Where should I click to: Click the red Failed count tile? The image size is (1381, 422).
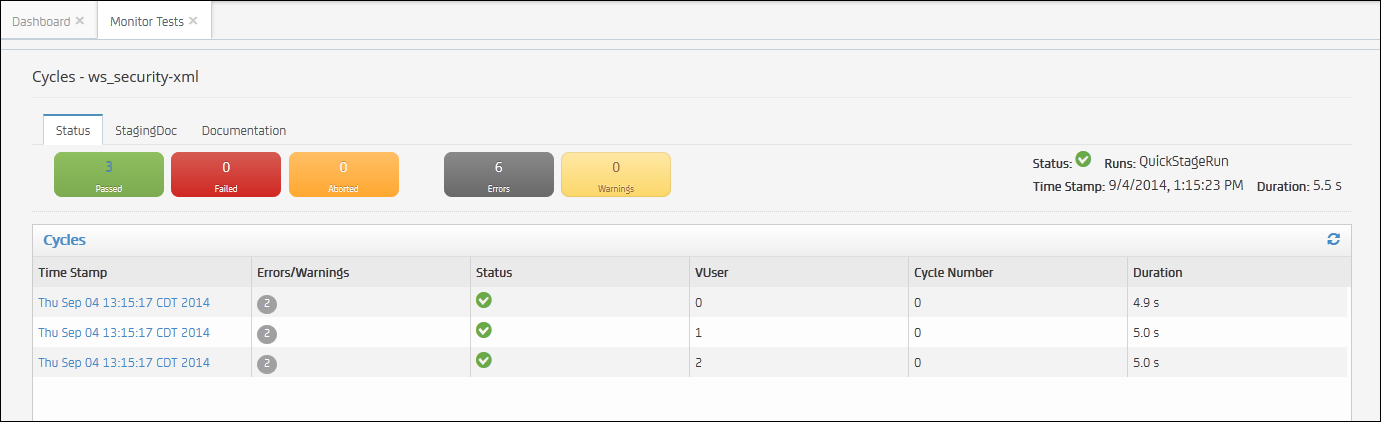[226, 175]
